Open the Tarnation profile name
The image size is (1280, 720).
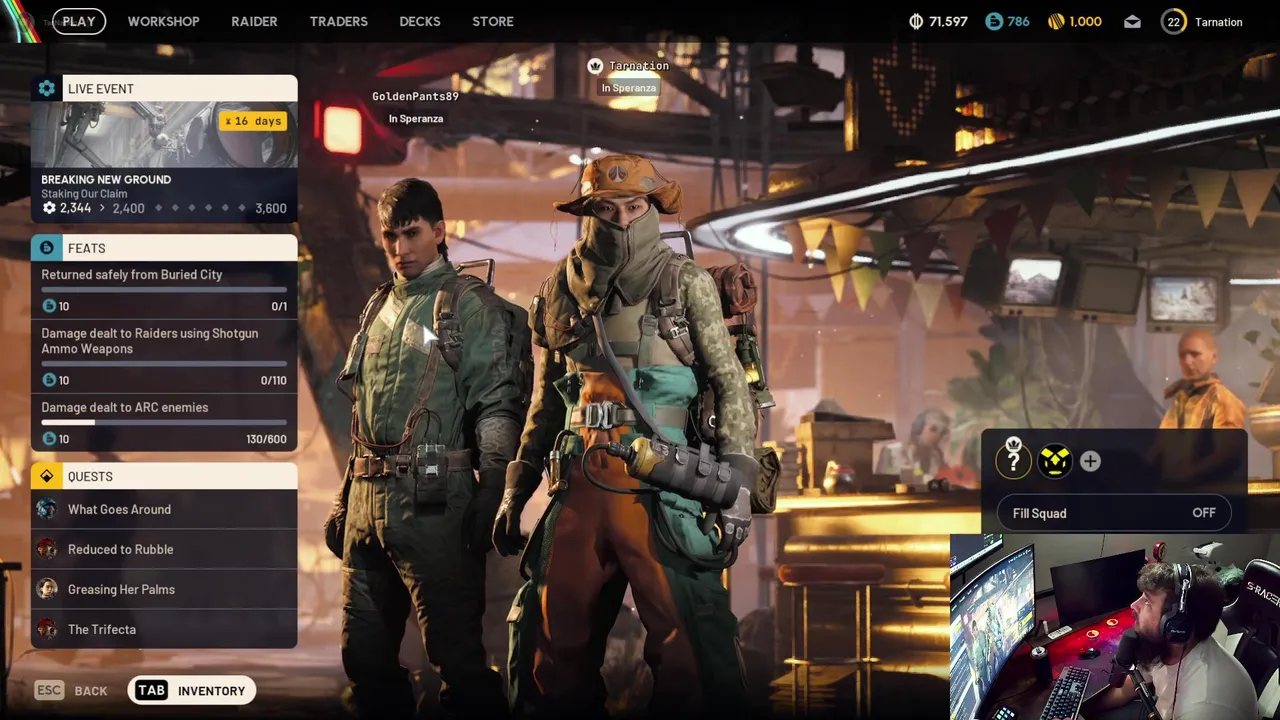tap(1218, 22)
